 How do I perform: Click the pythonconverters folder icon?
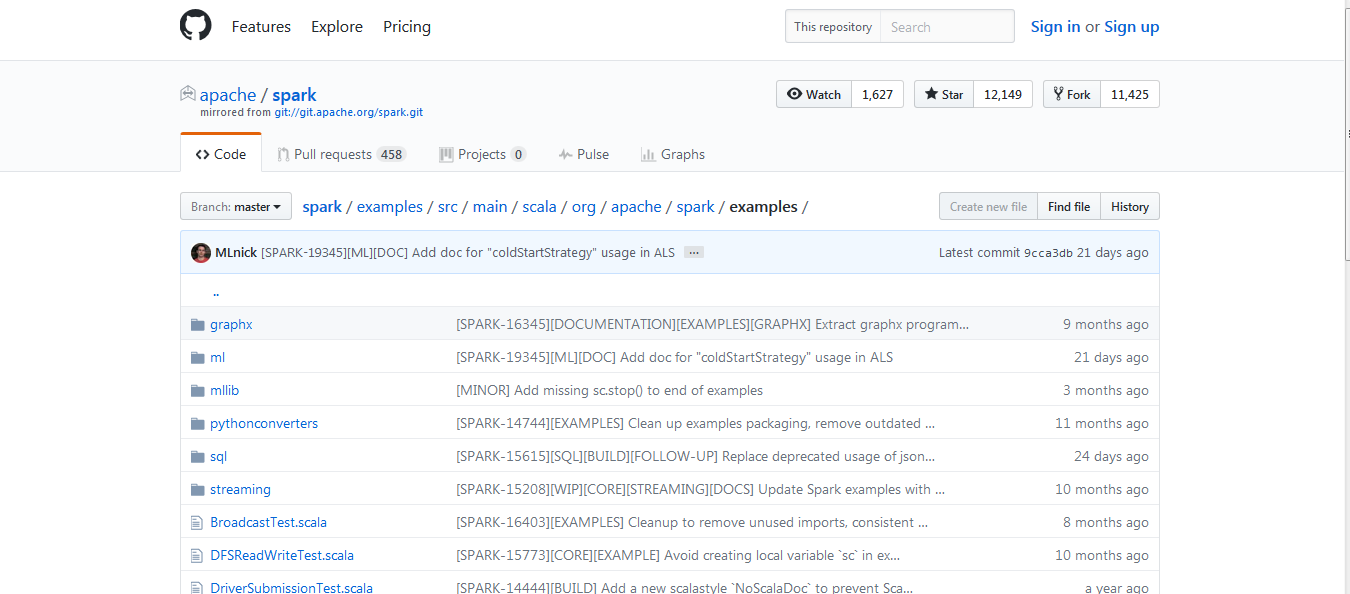pos(197,423)
